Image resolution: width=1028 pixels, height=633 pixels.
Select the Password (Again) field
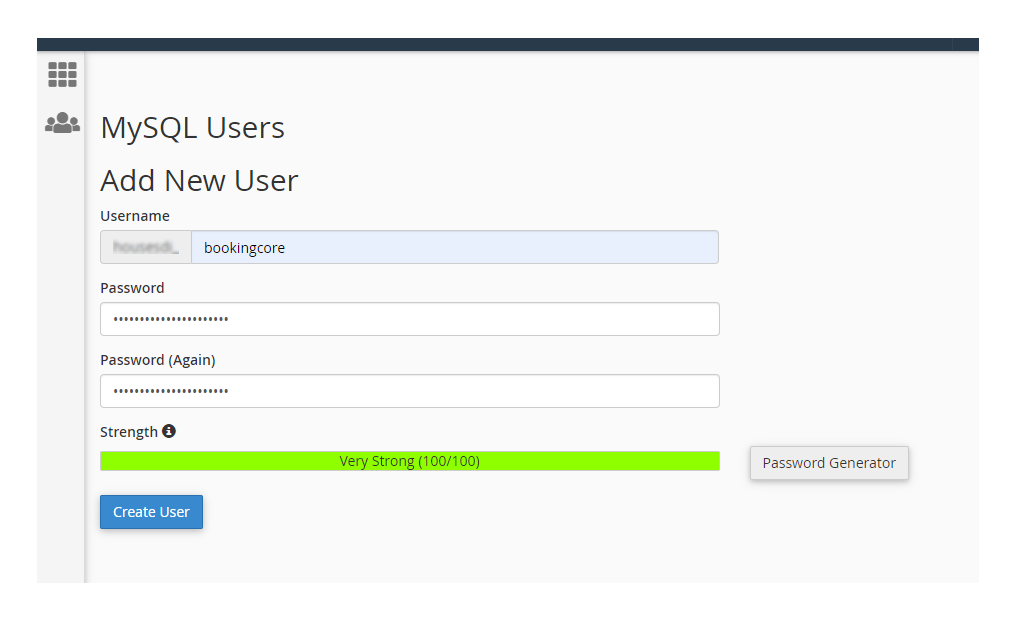coord(409,391)
